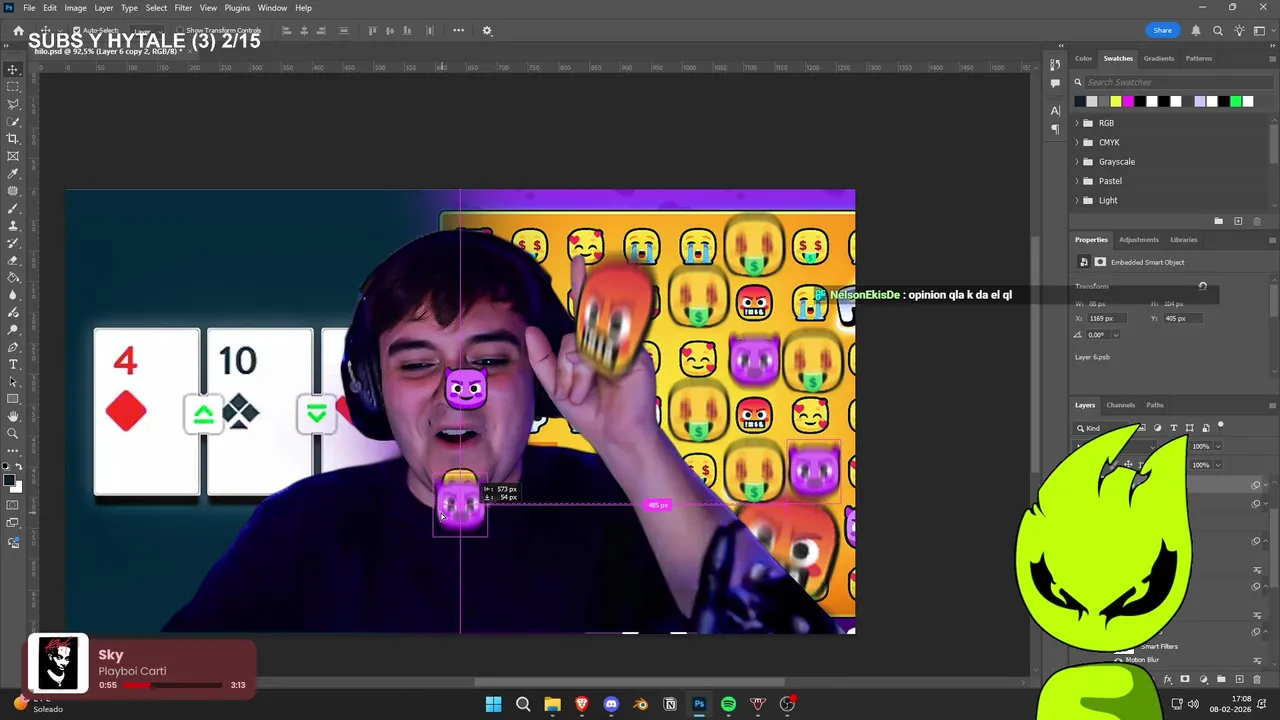The image size is (1280, 720).
Task: Click the Share button
Action: click(1162, 30)
